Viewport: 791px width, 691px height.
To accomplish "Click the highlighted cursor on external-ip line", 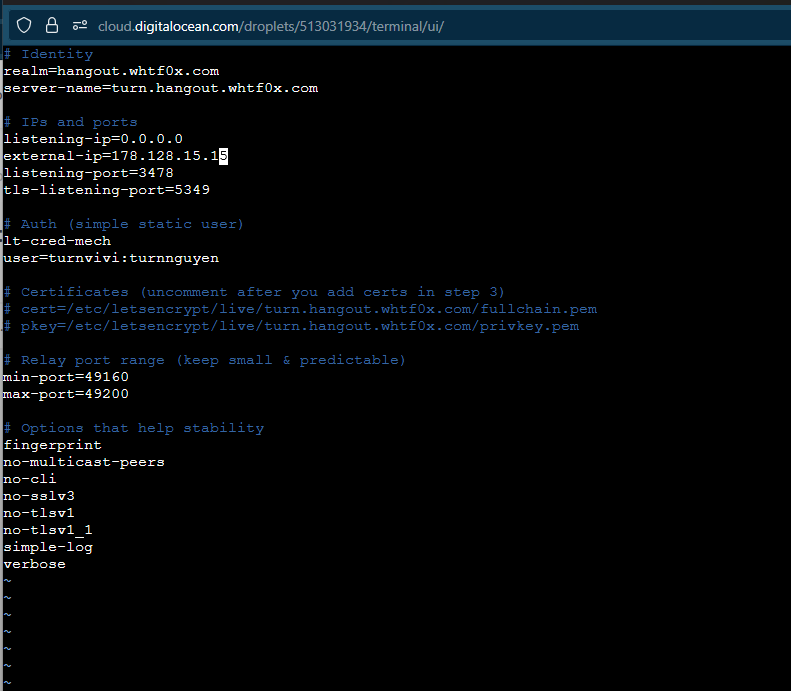I will pyautogui.click(x=224, y=156).
